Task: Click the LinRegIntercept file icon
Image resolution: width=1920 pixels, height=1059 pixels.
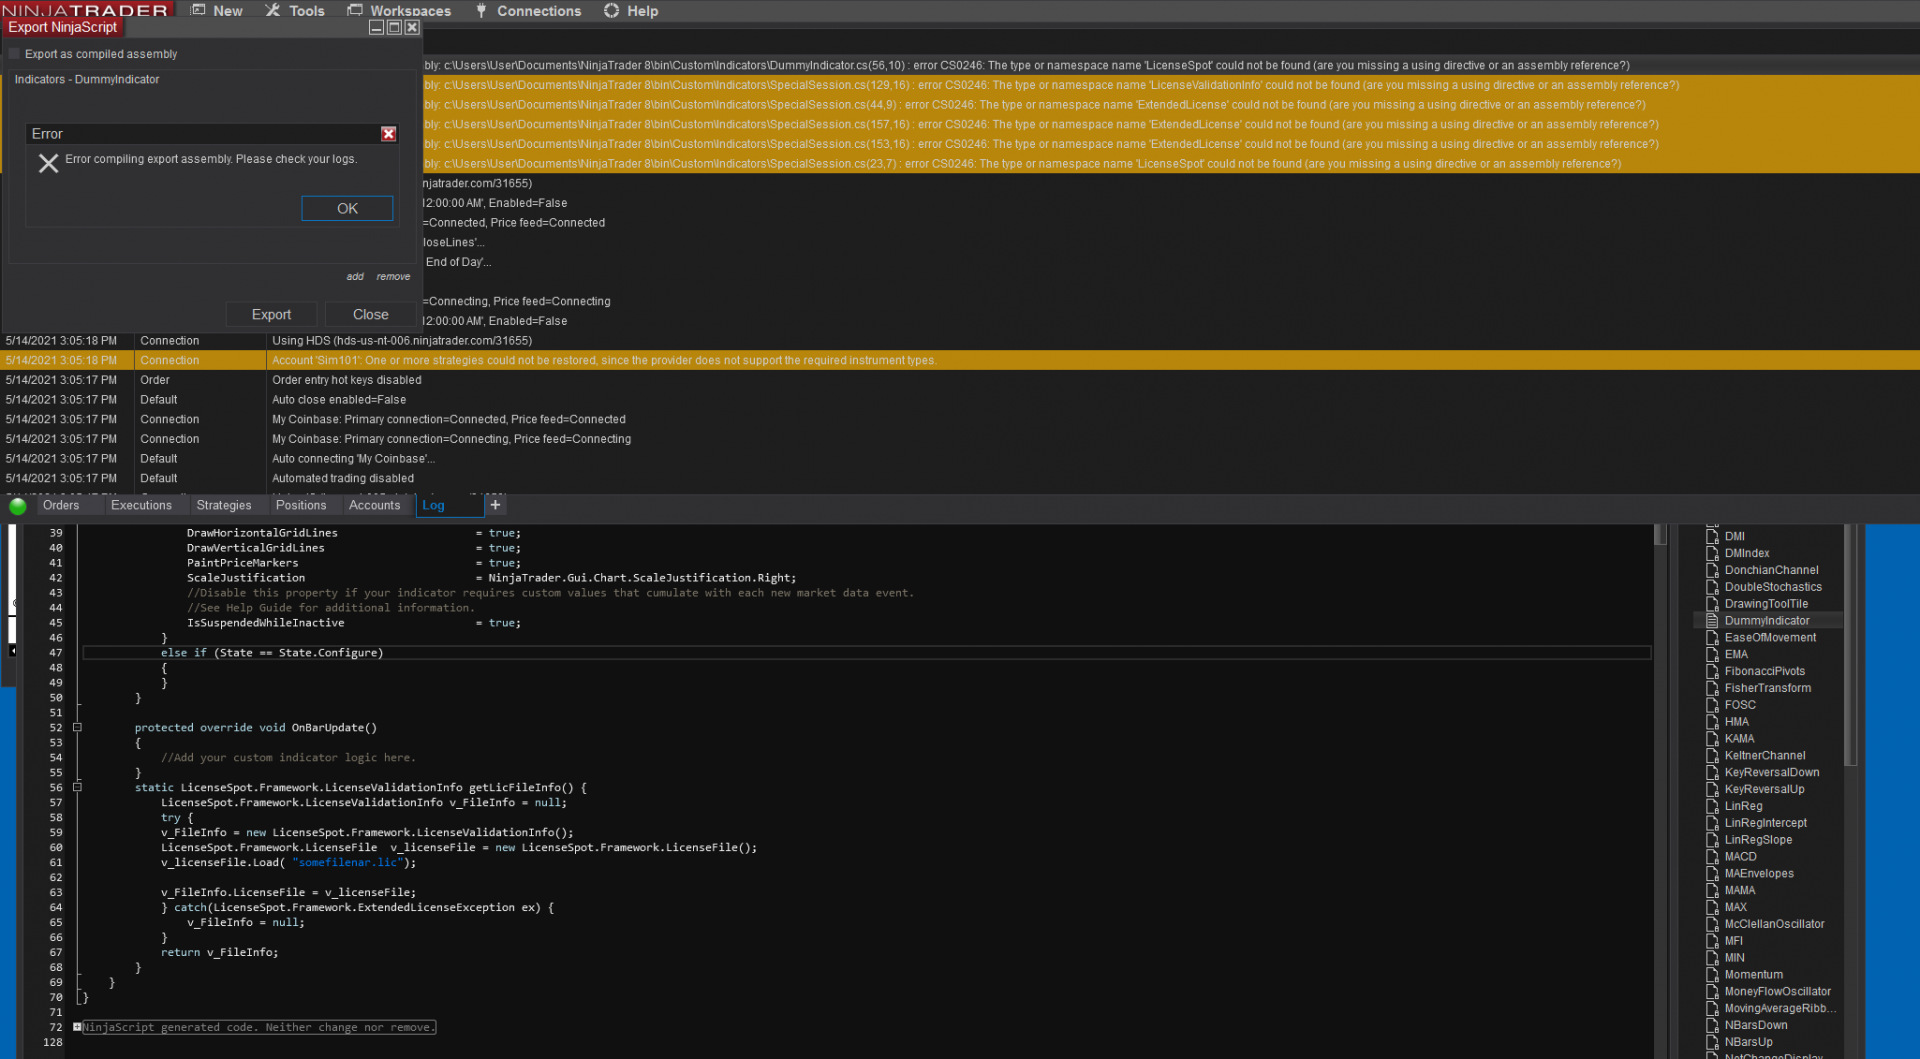Action: pyautogui.click(x=1712, y=824)
